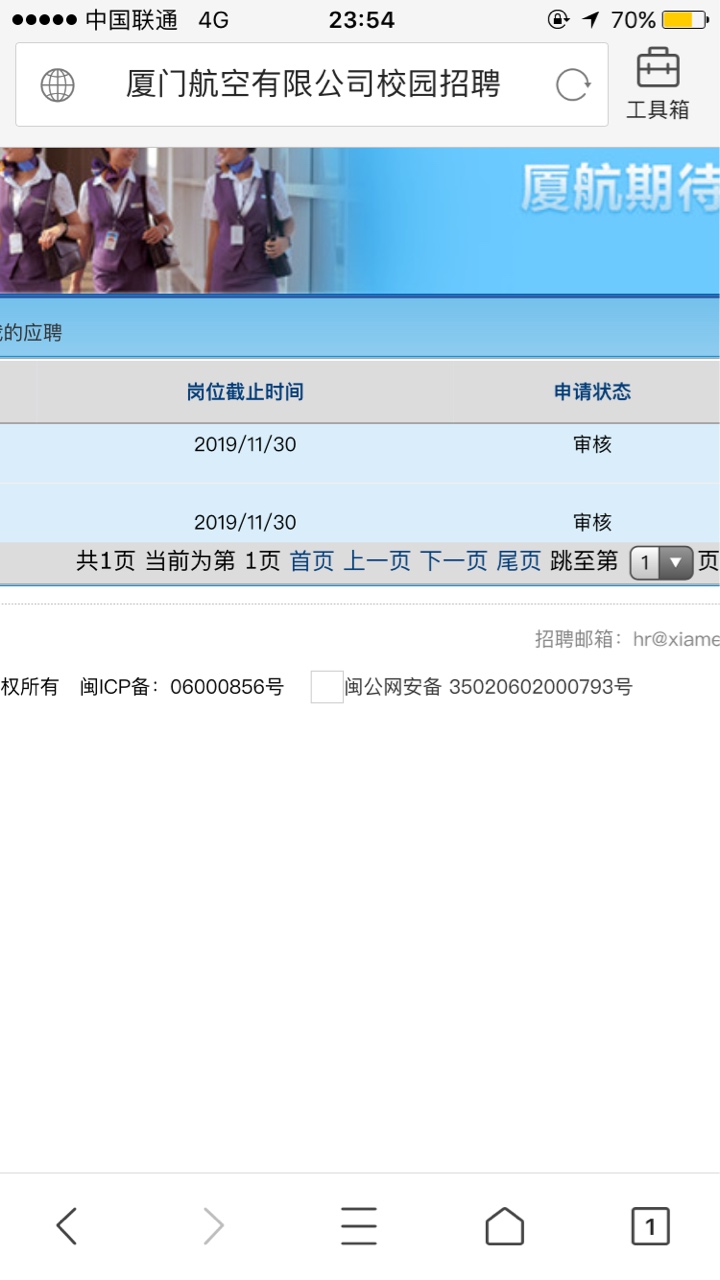Tap the location arrow status icon
This screenshot has width=720, height=1280.
(x=592, y=20)
